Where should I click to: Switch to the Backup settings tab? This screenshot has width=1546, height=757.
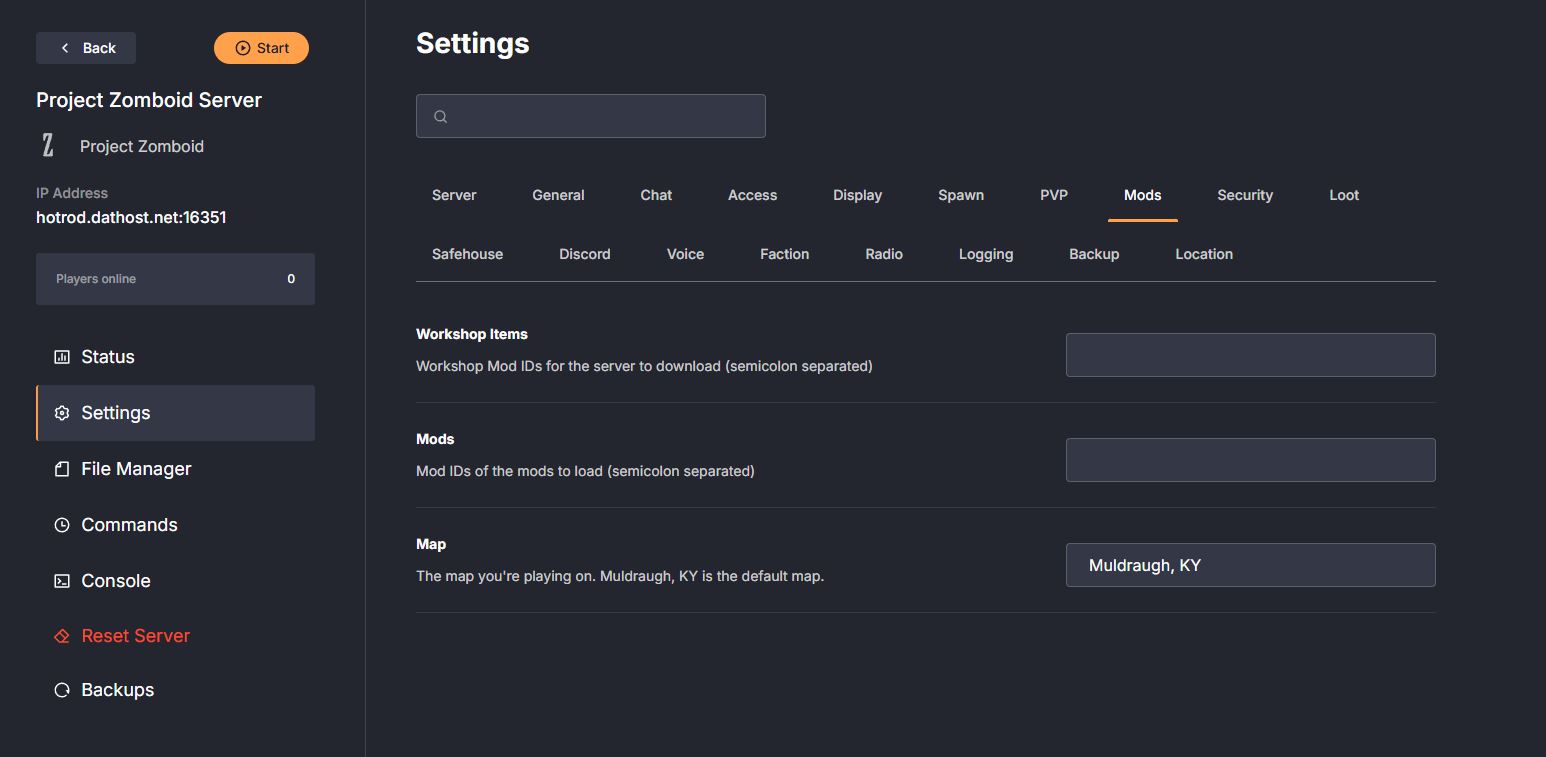[x=1094, y=254]
